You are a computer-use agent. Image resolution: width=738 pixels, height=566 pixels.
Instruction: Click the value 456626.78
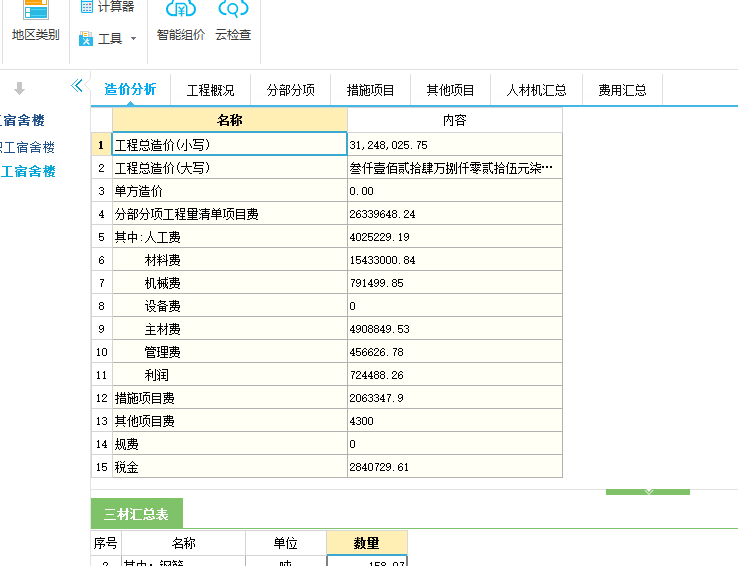pyautogui.click(x=455, y=352)
